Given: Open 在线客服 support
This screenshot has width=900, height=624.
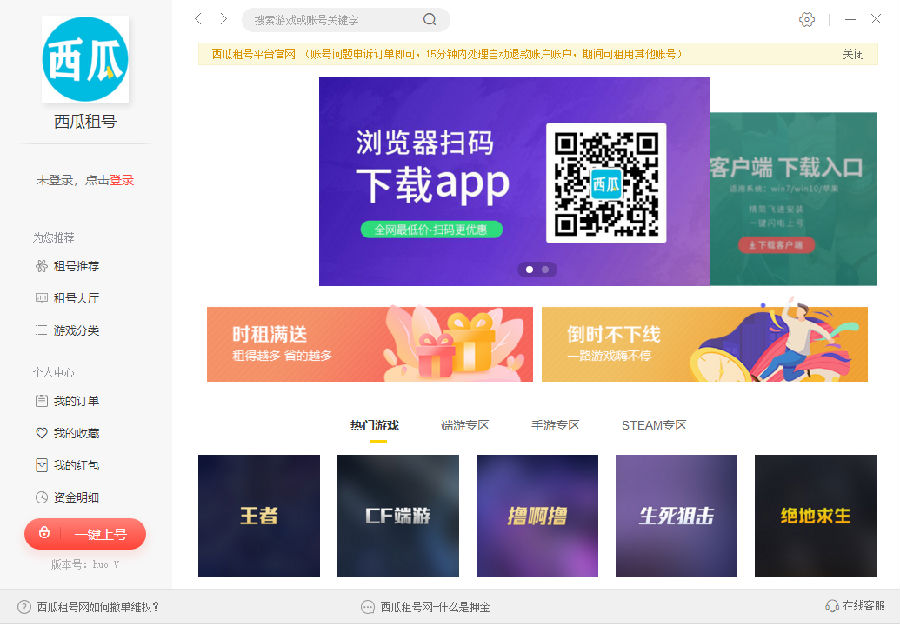Looking at the screenshot, I should pos(863,606).
